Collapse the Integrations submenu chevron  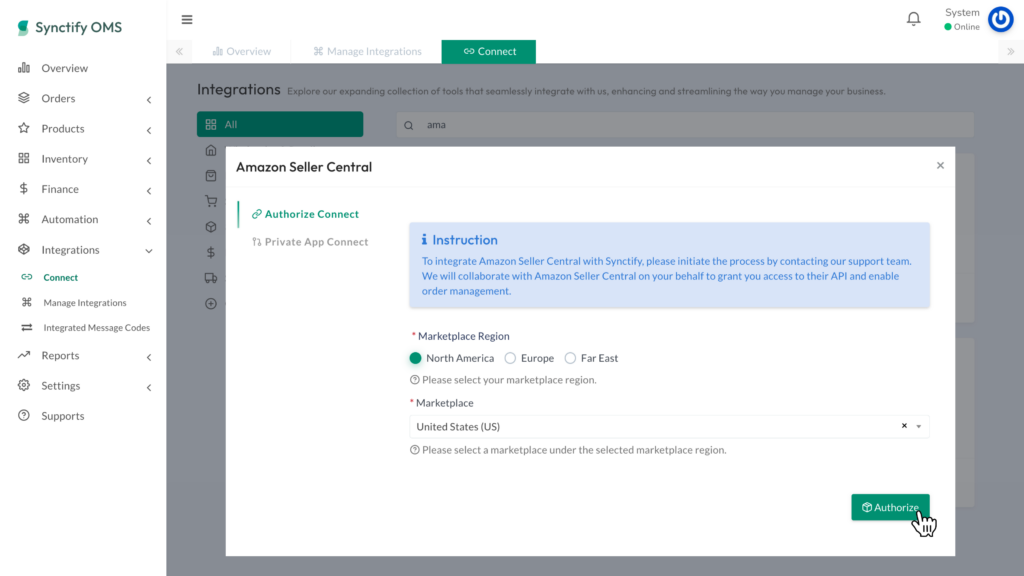pyautogui.click(x=149, y=251)
